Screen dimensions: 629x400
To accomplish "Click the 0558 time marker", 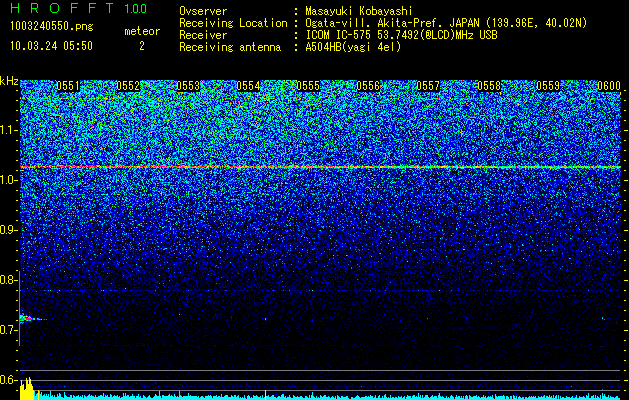I will coord(489,86).
